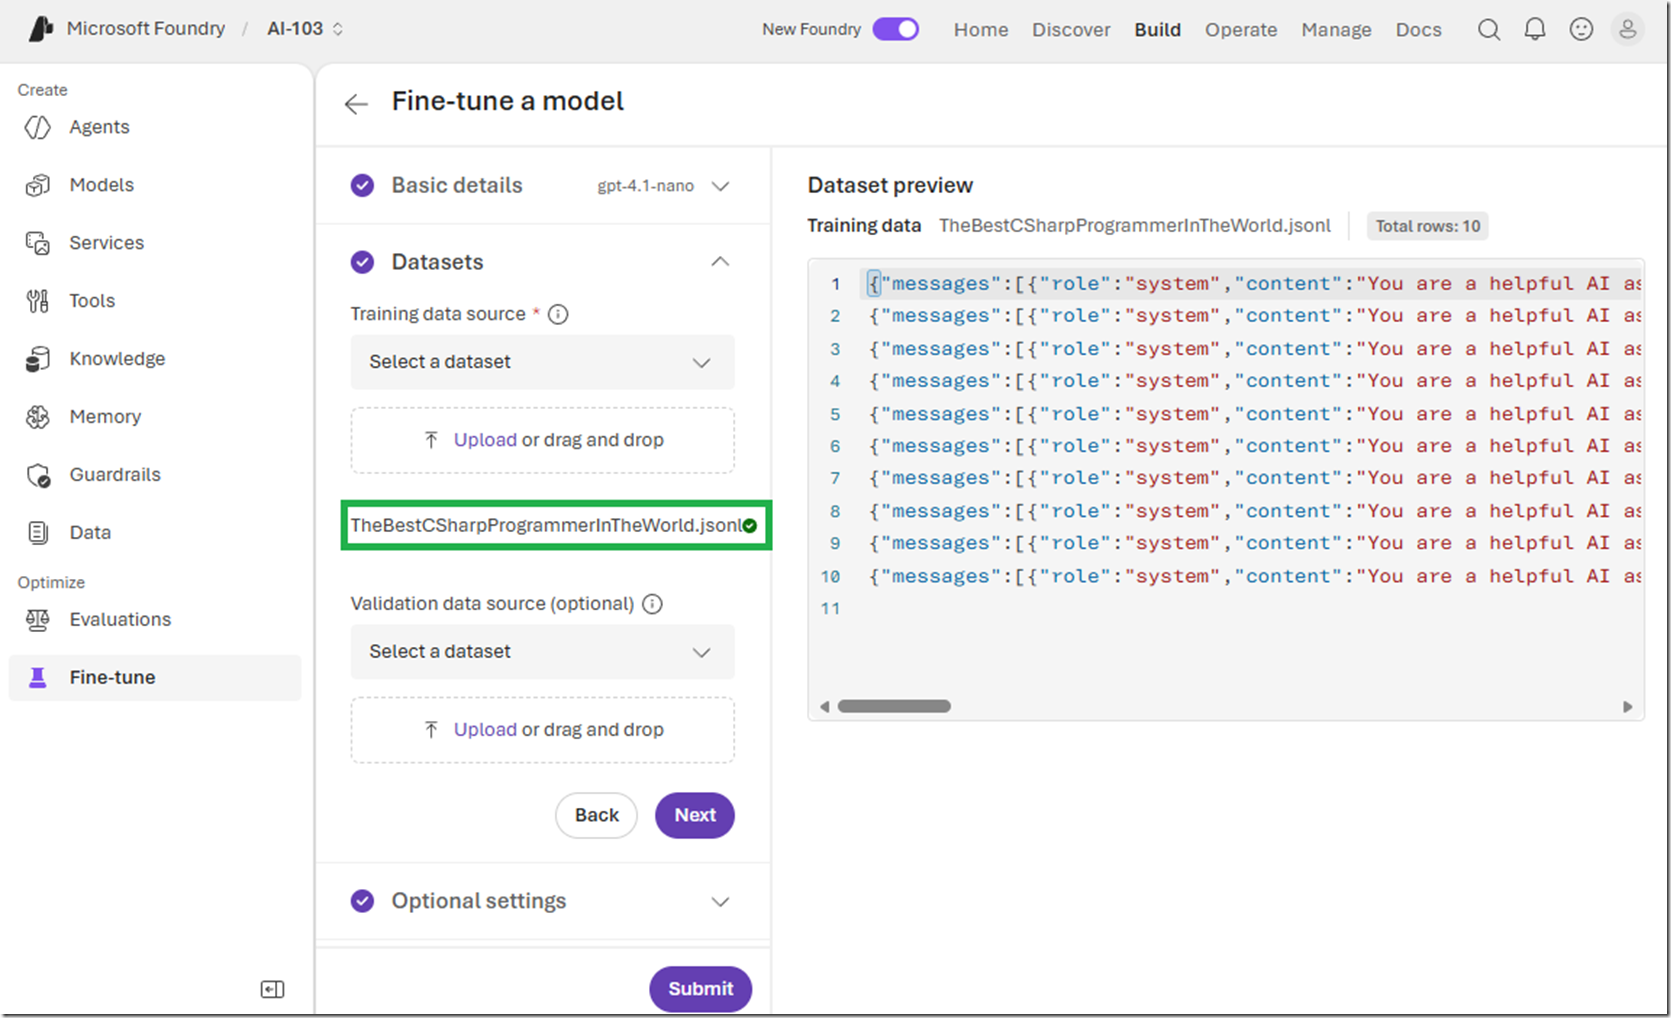Screen dimensions: 1671x1018
Task: Expand the Optional settings section chevron
Action: pos(720,902)
